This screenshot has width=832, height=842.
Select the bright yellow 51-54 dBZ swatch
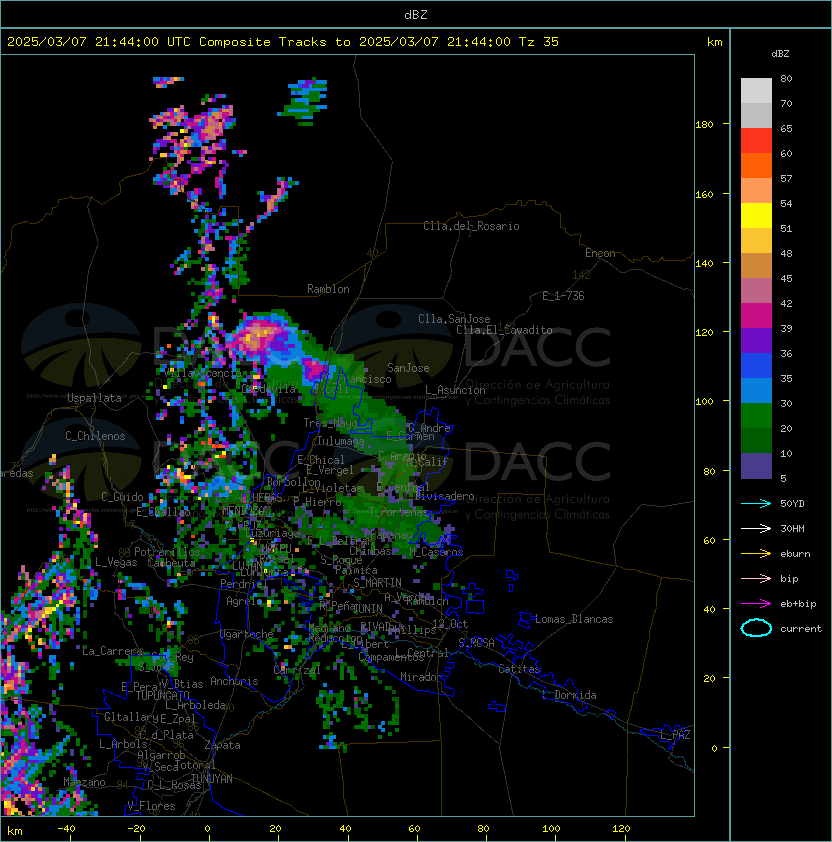[x=756, y=216]
